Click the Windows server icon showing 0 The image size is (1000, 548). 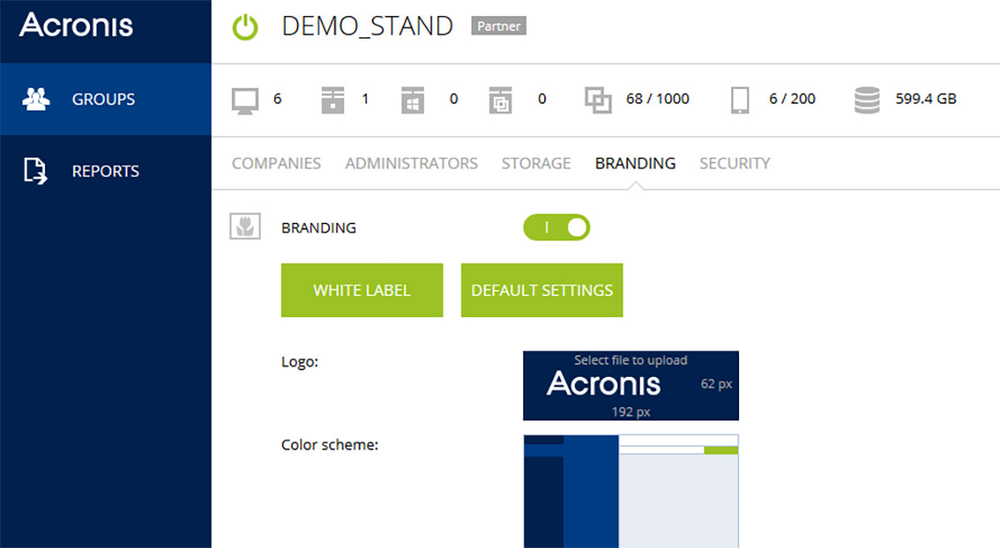point(413,100)
